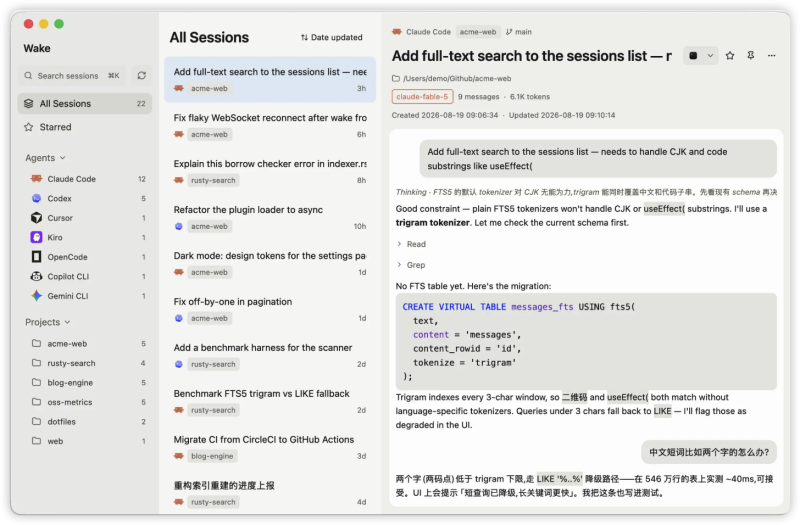Click the dotfiles project folder icon
The width and height of the screenshot is (800, 525).
(x=36, y=421)
